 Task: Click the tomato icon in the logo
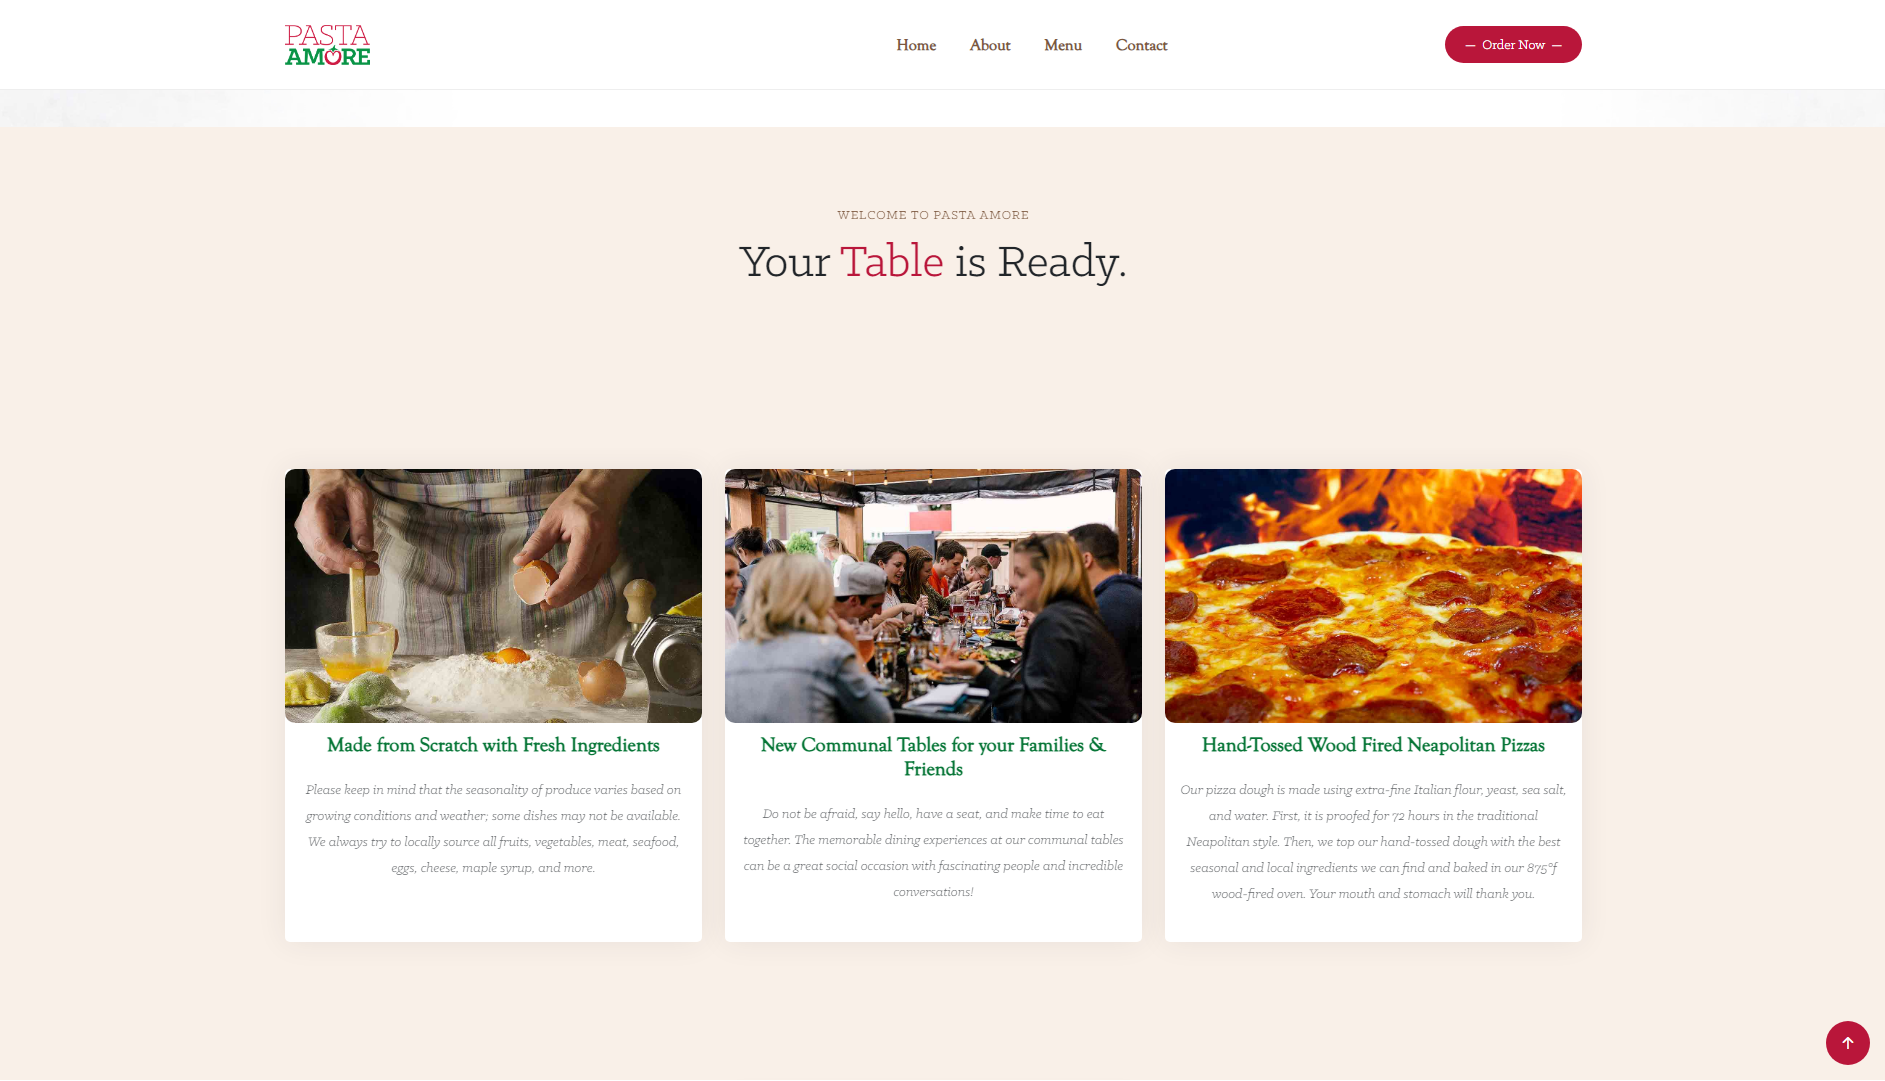[333, 56]
